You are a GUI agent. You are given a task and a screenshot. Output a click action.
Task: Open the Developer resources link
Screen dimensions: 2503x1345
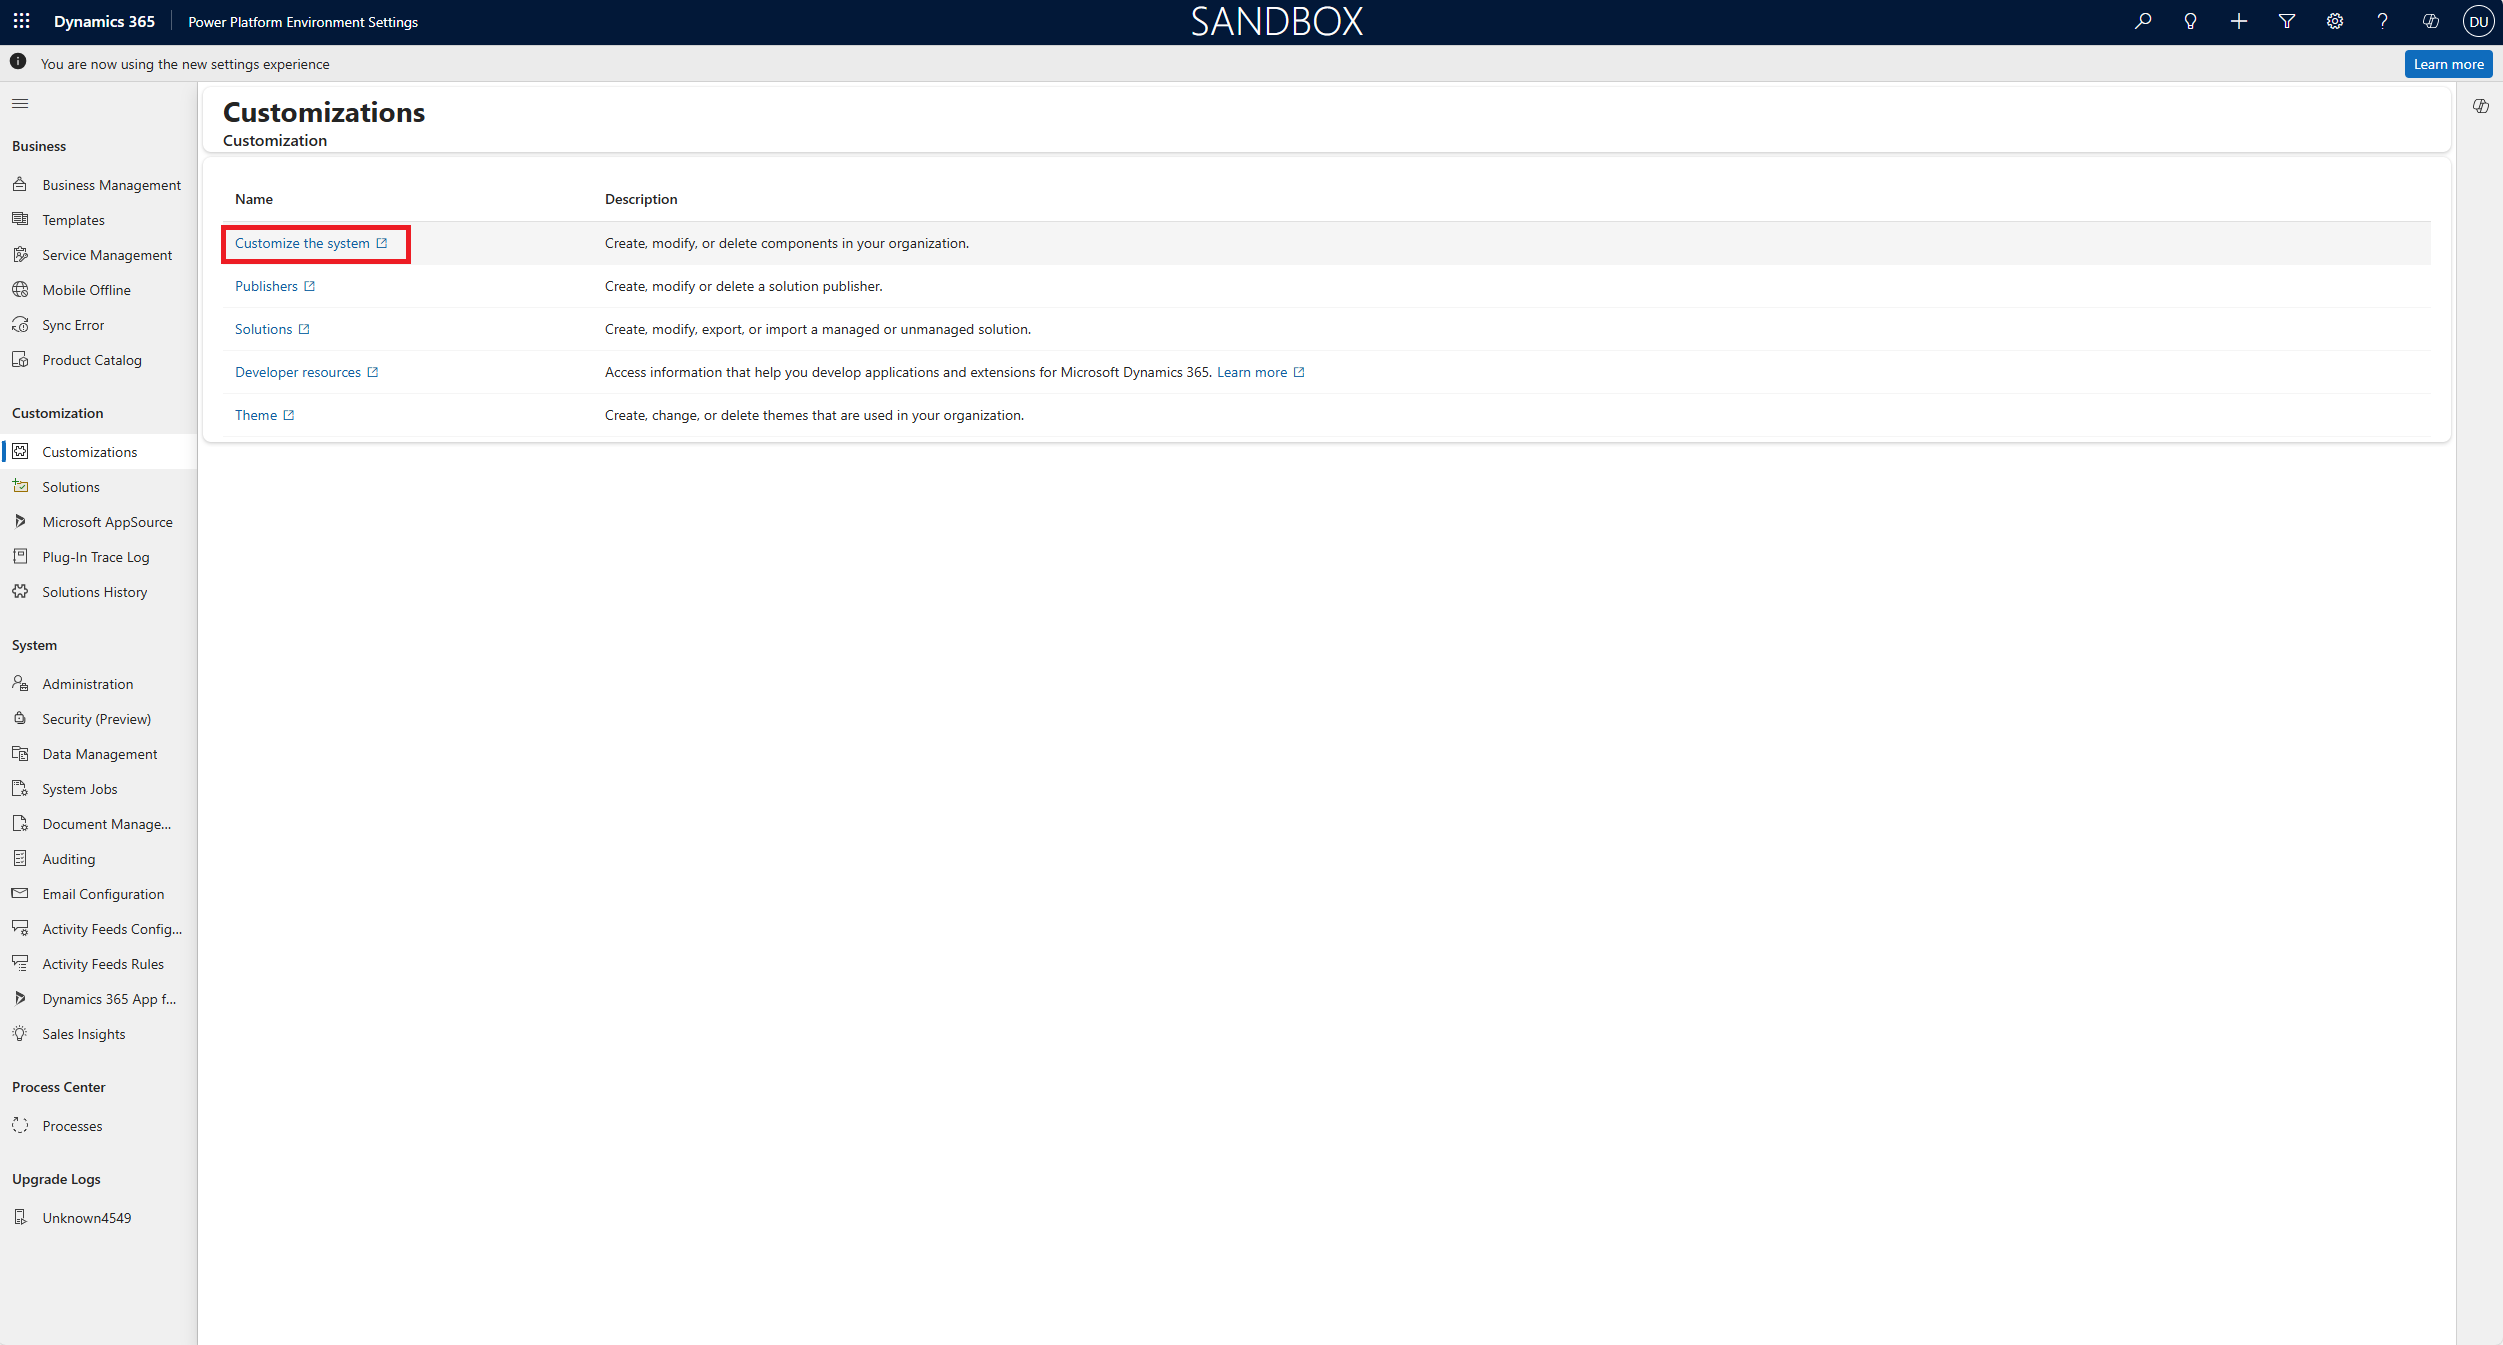click(298, 372)
